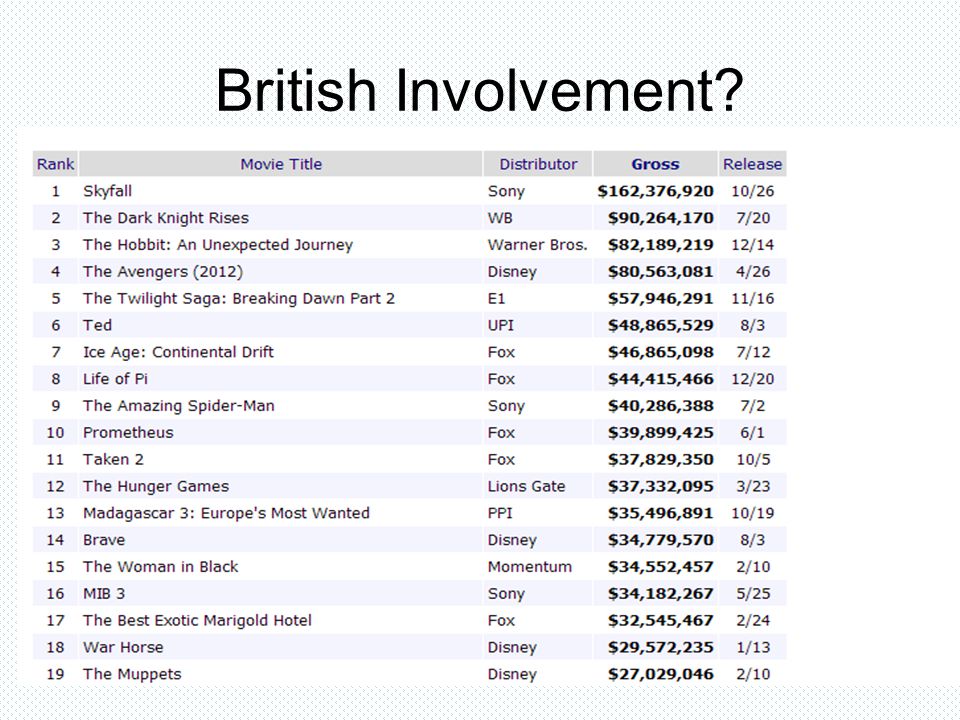This screenshot has width=960, height=720.
Task: Click release date 11/16
Action: (752, 299)
